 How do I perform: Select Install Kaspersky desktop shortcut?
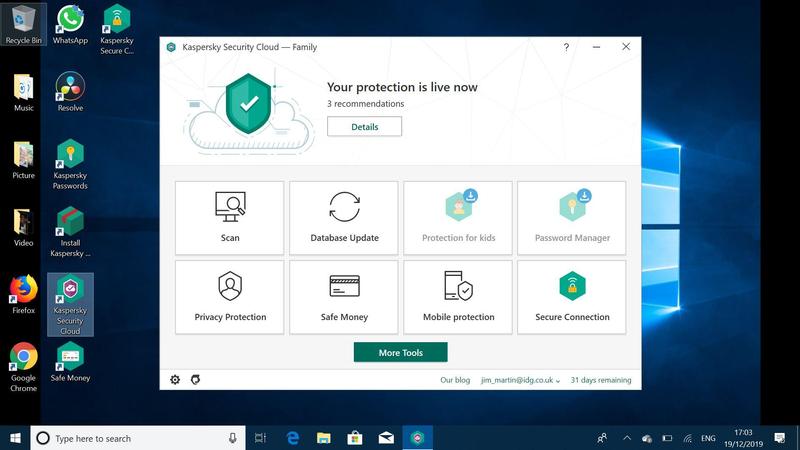pyautogui.click(x=70, y=232)
